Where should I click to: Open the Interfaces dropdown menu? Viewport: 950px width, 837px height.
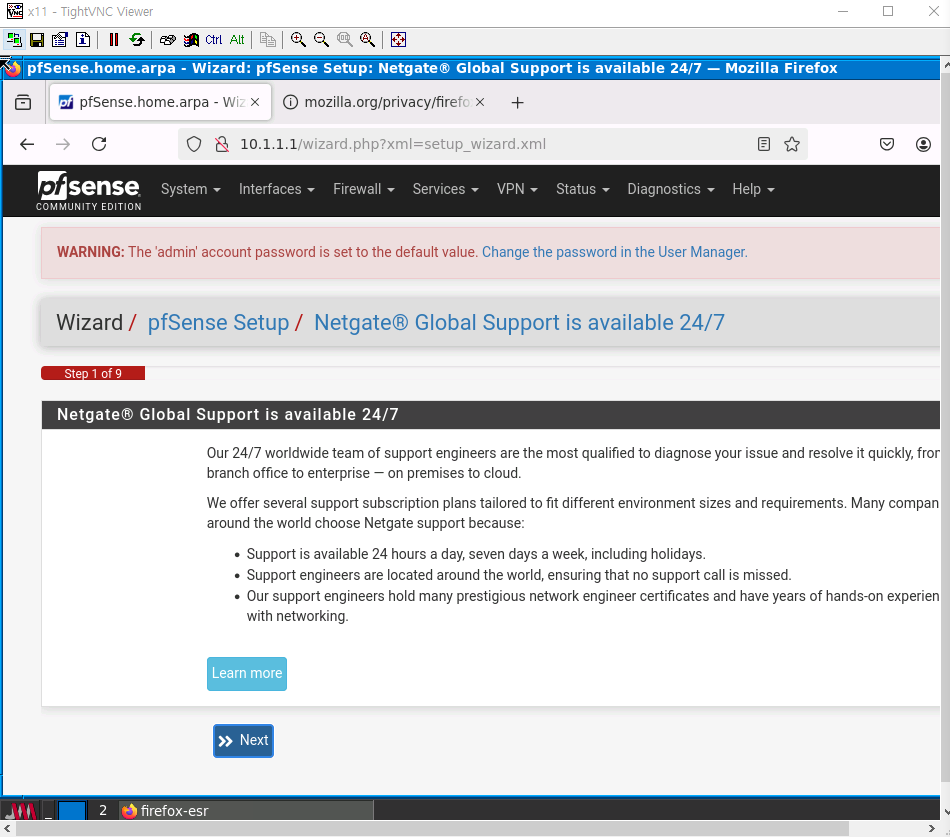[276, 190]
